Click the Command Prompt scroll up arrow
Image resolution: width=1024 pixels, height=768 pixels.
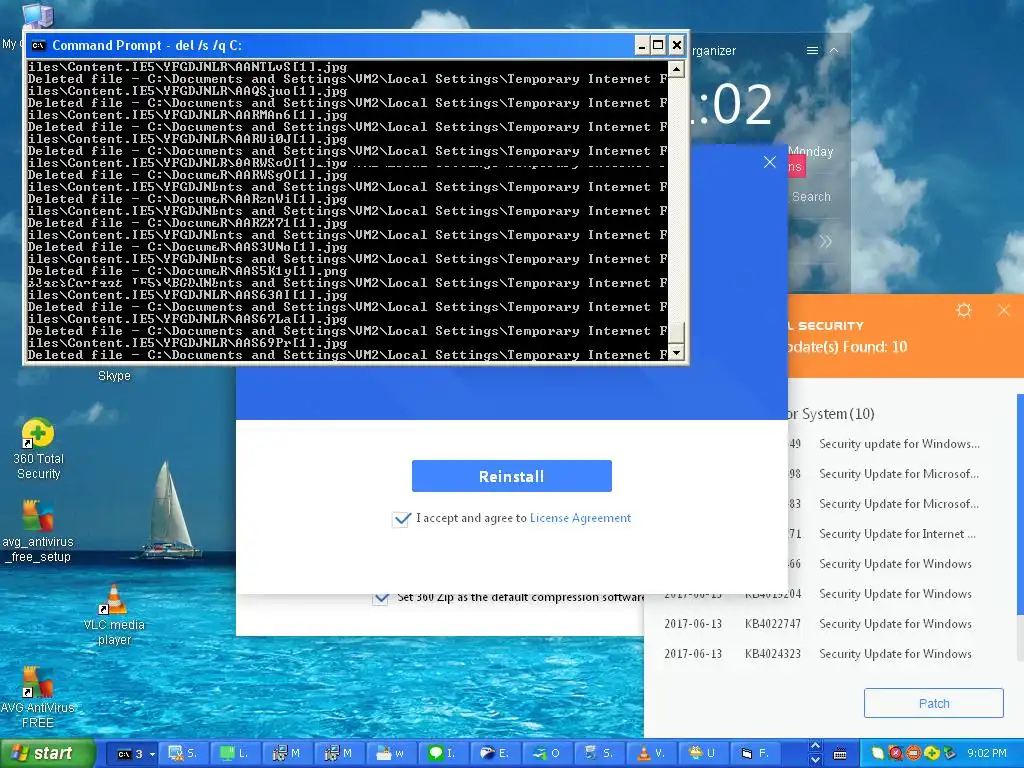677,69
